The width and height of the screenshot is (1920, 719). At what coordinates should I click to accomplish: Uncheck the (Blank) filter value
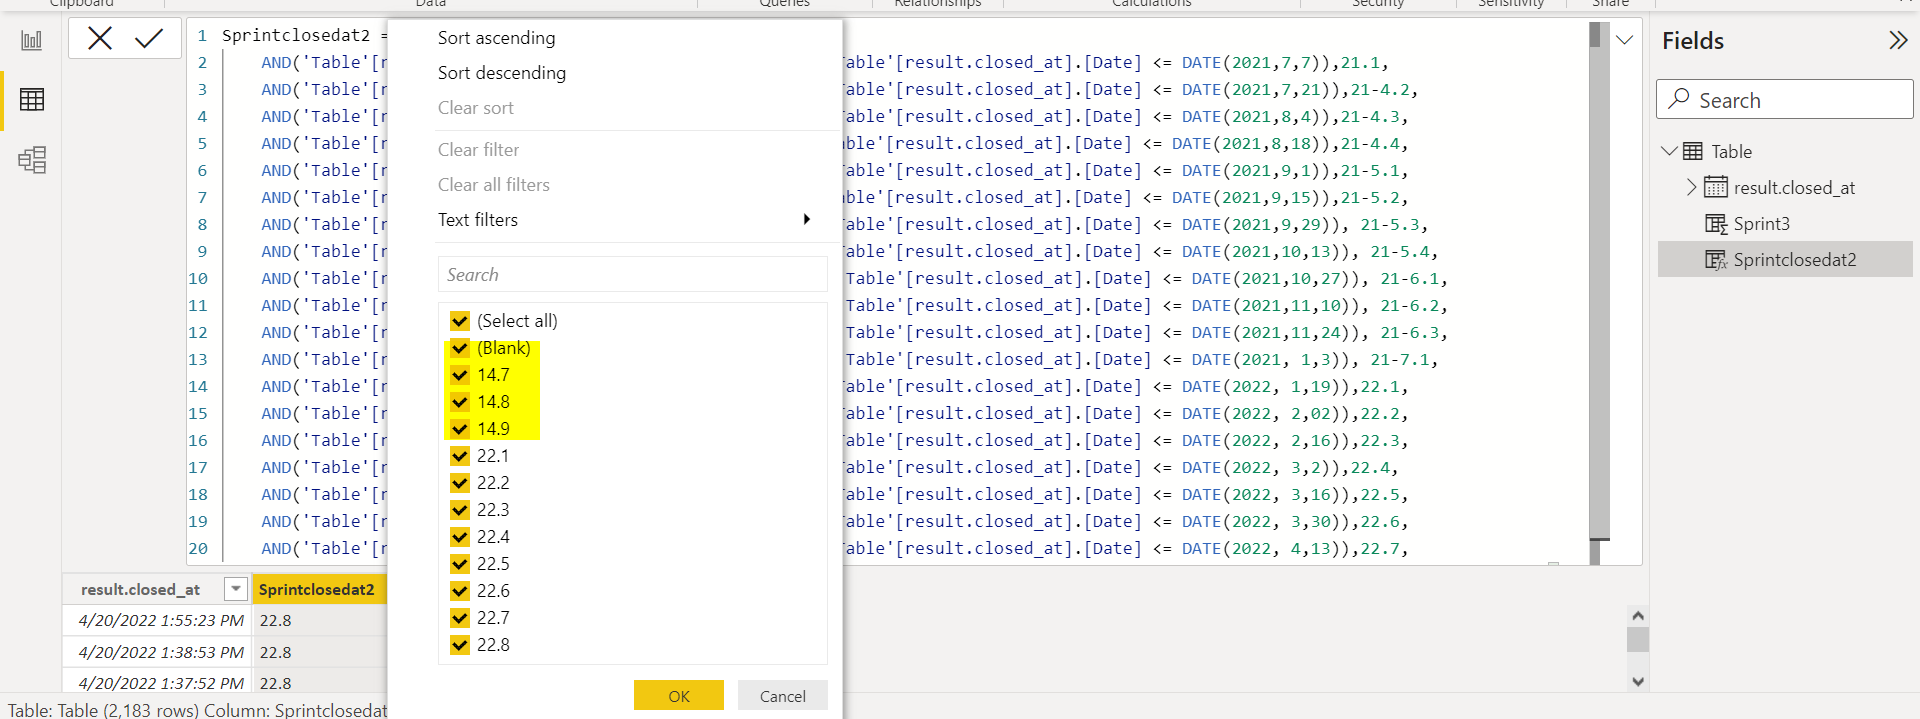tap(460, 348)
